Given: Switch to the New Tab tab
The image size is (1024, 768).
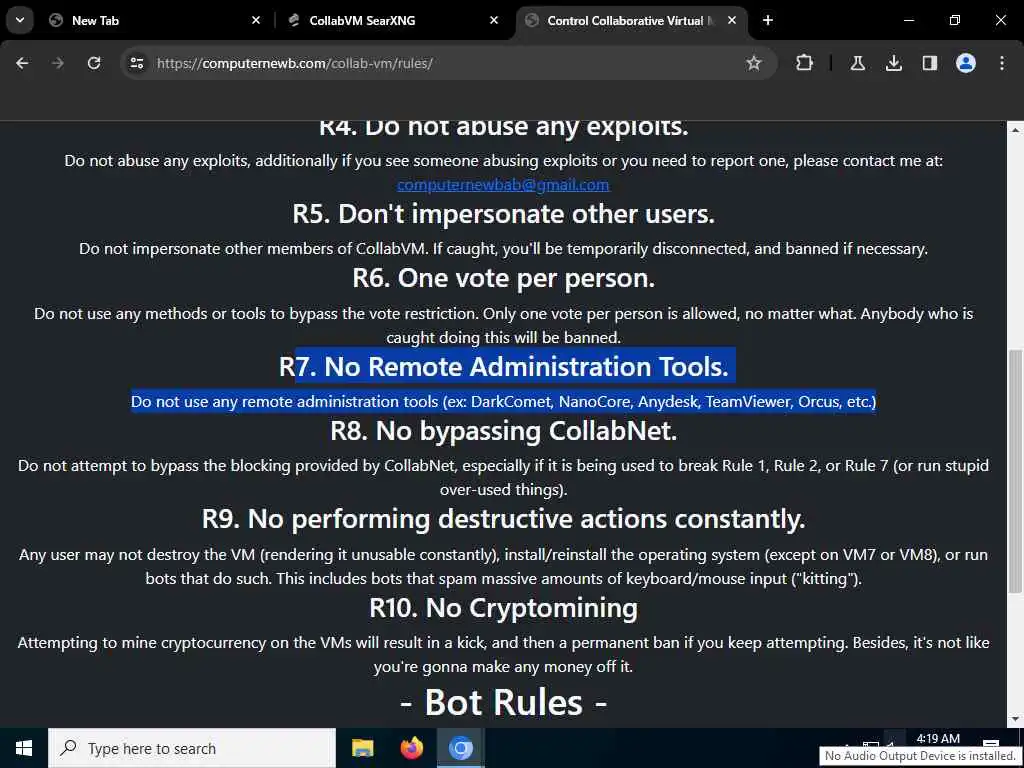Looking at the screenshot, I should click(x=154, y=20).
